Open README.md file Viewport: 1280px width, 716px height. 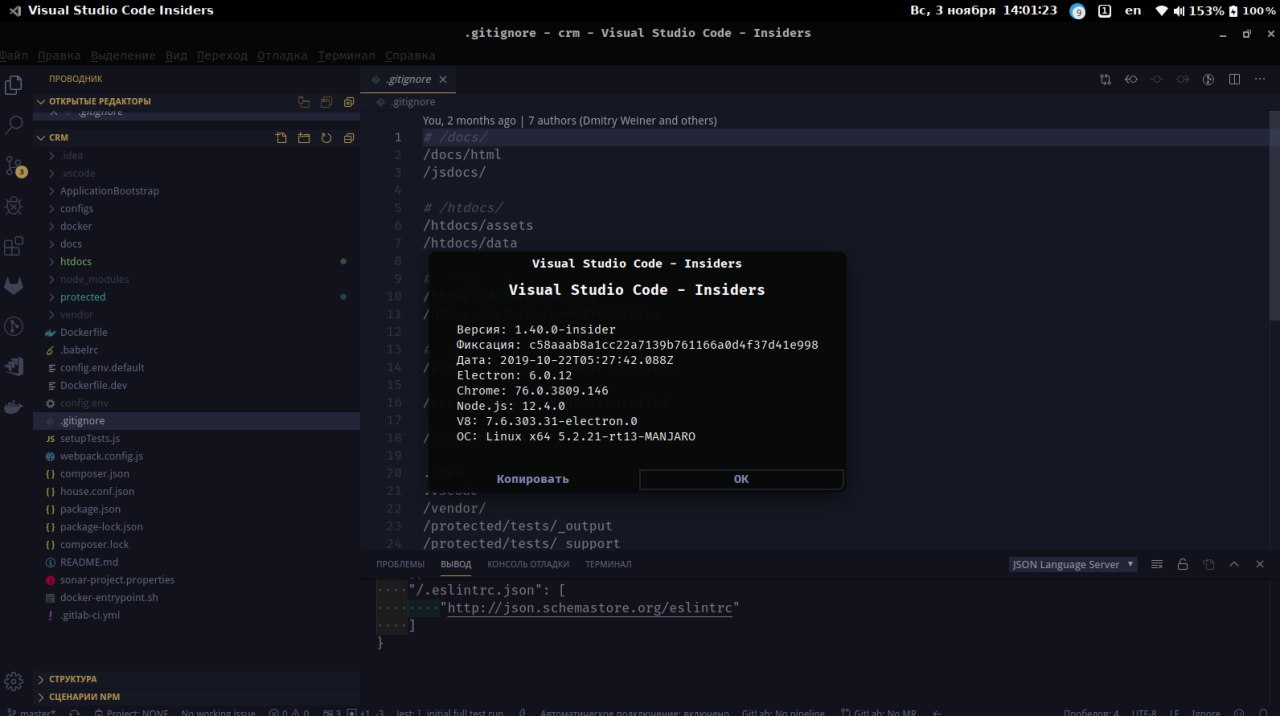coord(196,562)
